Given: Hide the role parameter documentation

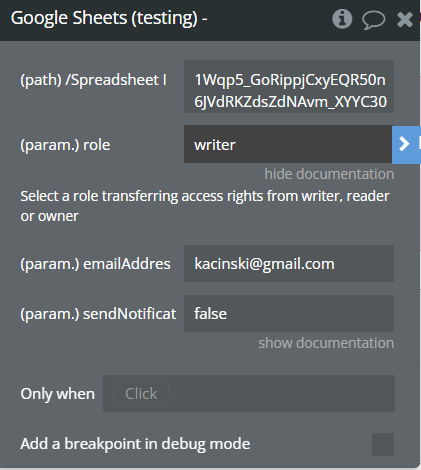Looking at the screenshot, I should click(329, 174).
